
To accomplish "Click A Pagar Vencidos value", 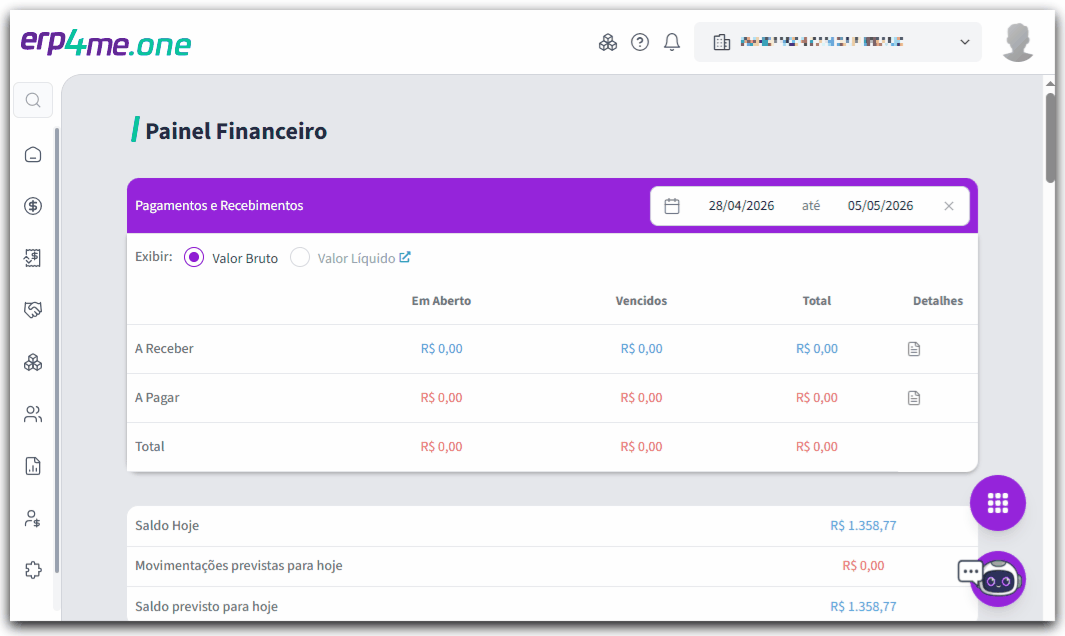I will [641, 398].
